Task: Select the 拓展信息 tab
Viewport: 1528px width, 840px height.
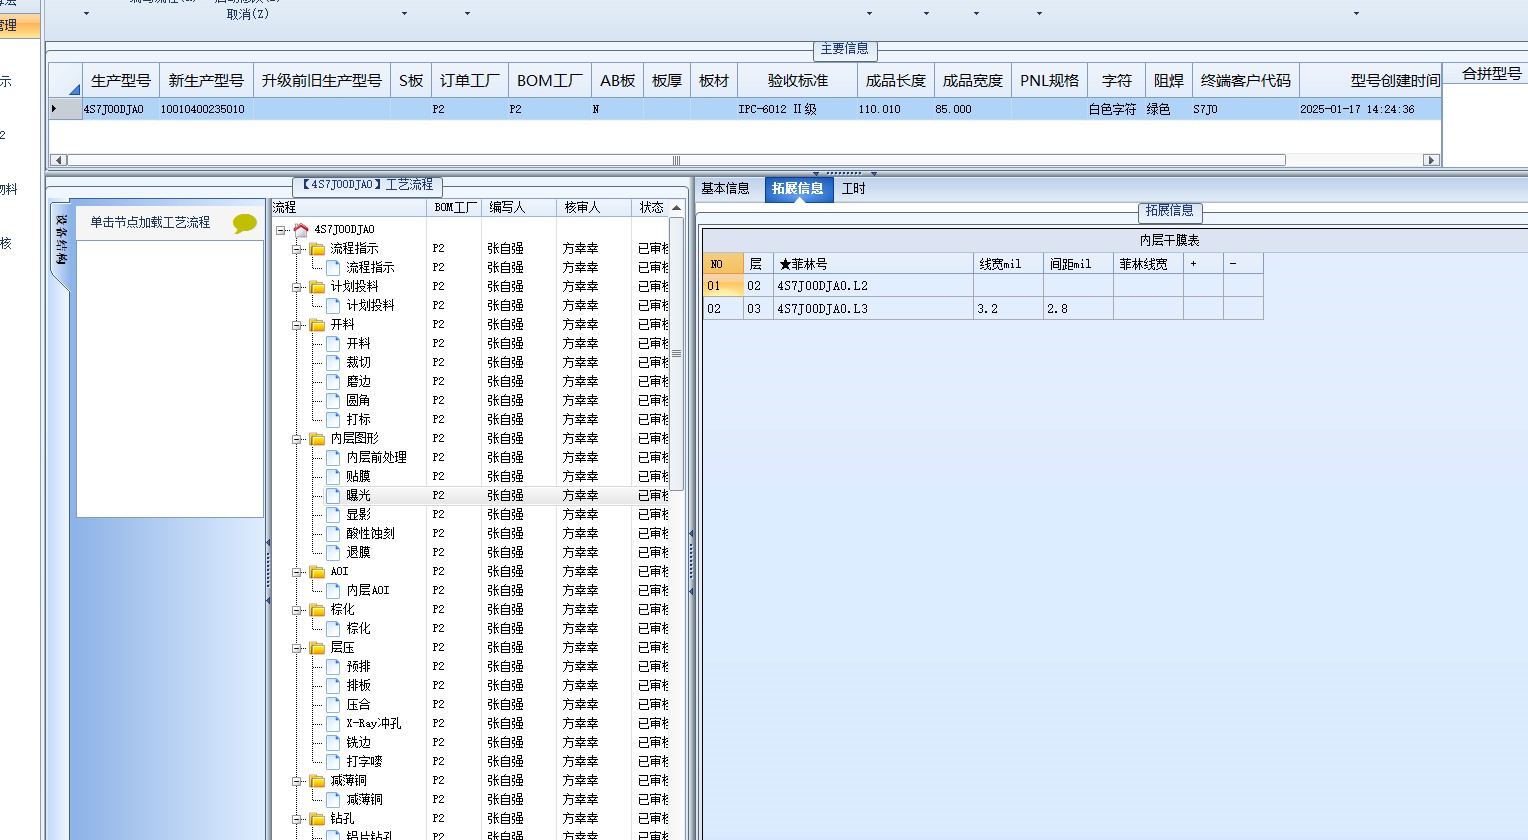Action: coord(798,189)
